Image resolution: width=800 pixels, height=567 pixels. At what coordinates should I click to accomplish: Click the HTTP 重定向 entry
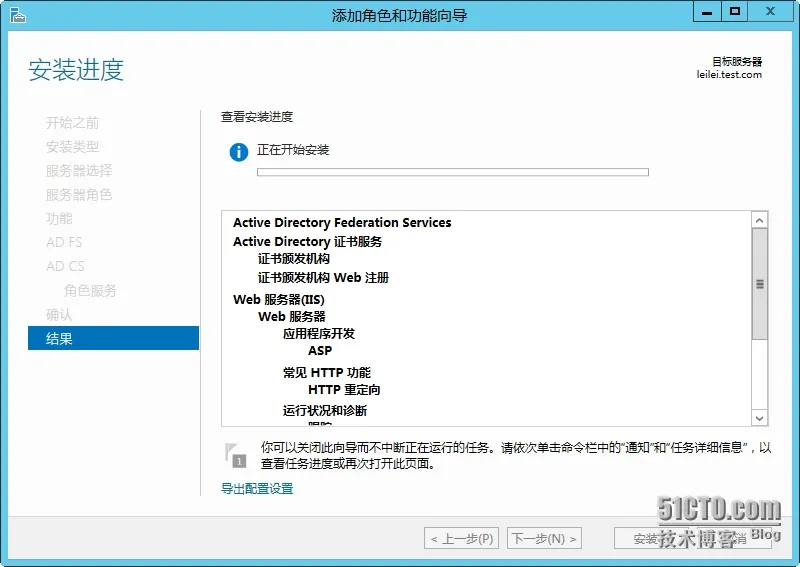tap(344, 390)
